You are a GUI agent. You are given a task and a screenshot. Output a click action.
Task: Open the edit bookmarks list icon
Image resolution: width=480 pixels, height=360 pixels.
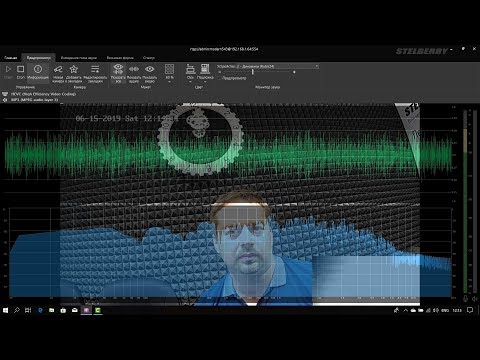(95, 69)
